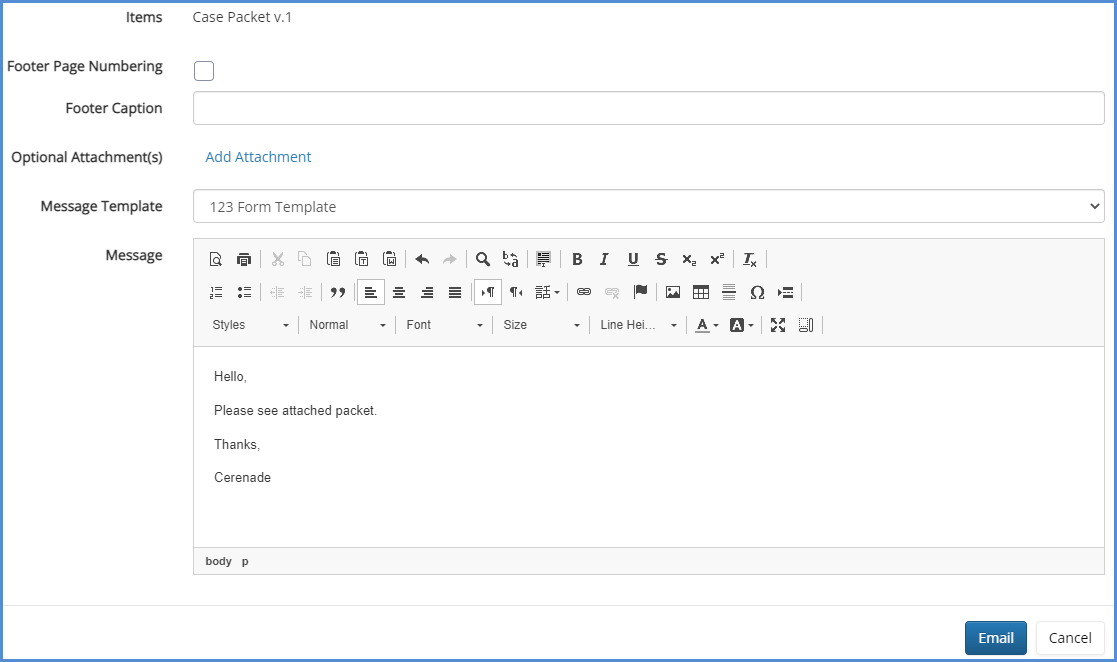Open the Size dropdown
This screenshot has width=1117, height=662.
point(541,325)
